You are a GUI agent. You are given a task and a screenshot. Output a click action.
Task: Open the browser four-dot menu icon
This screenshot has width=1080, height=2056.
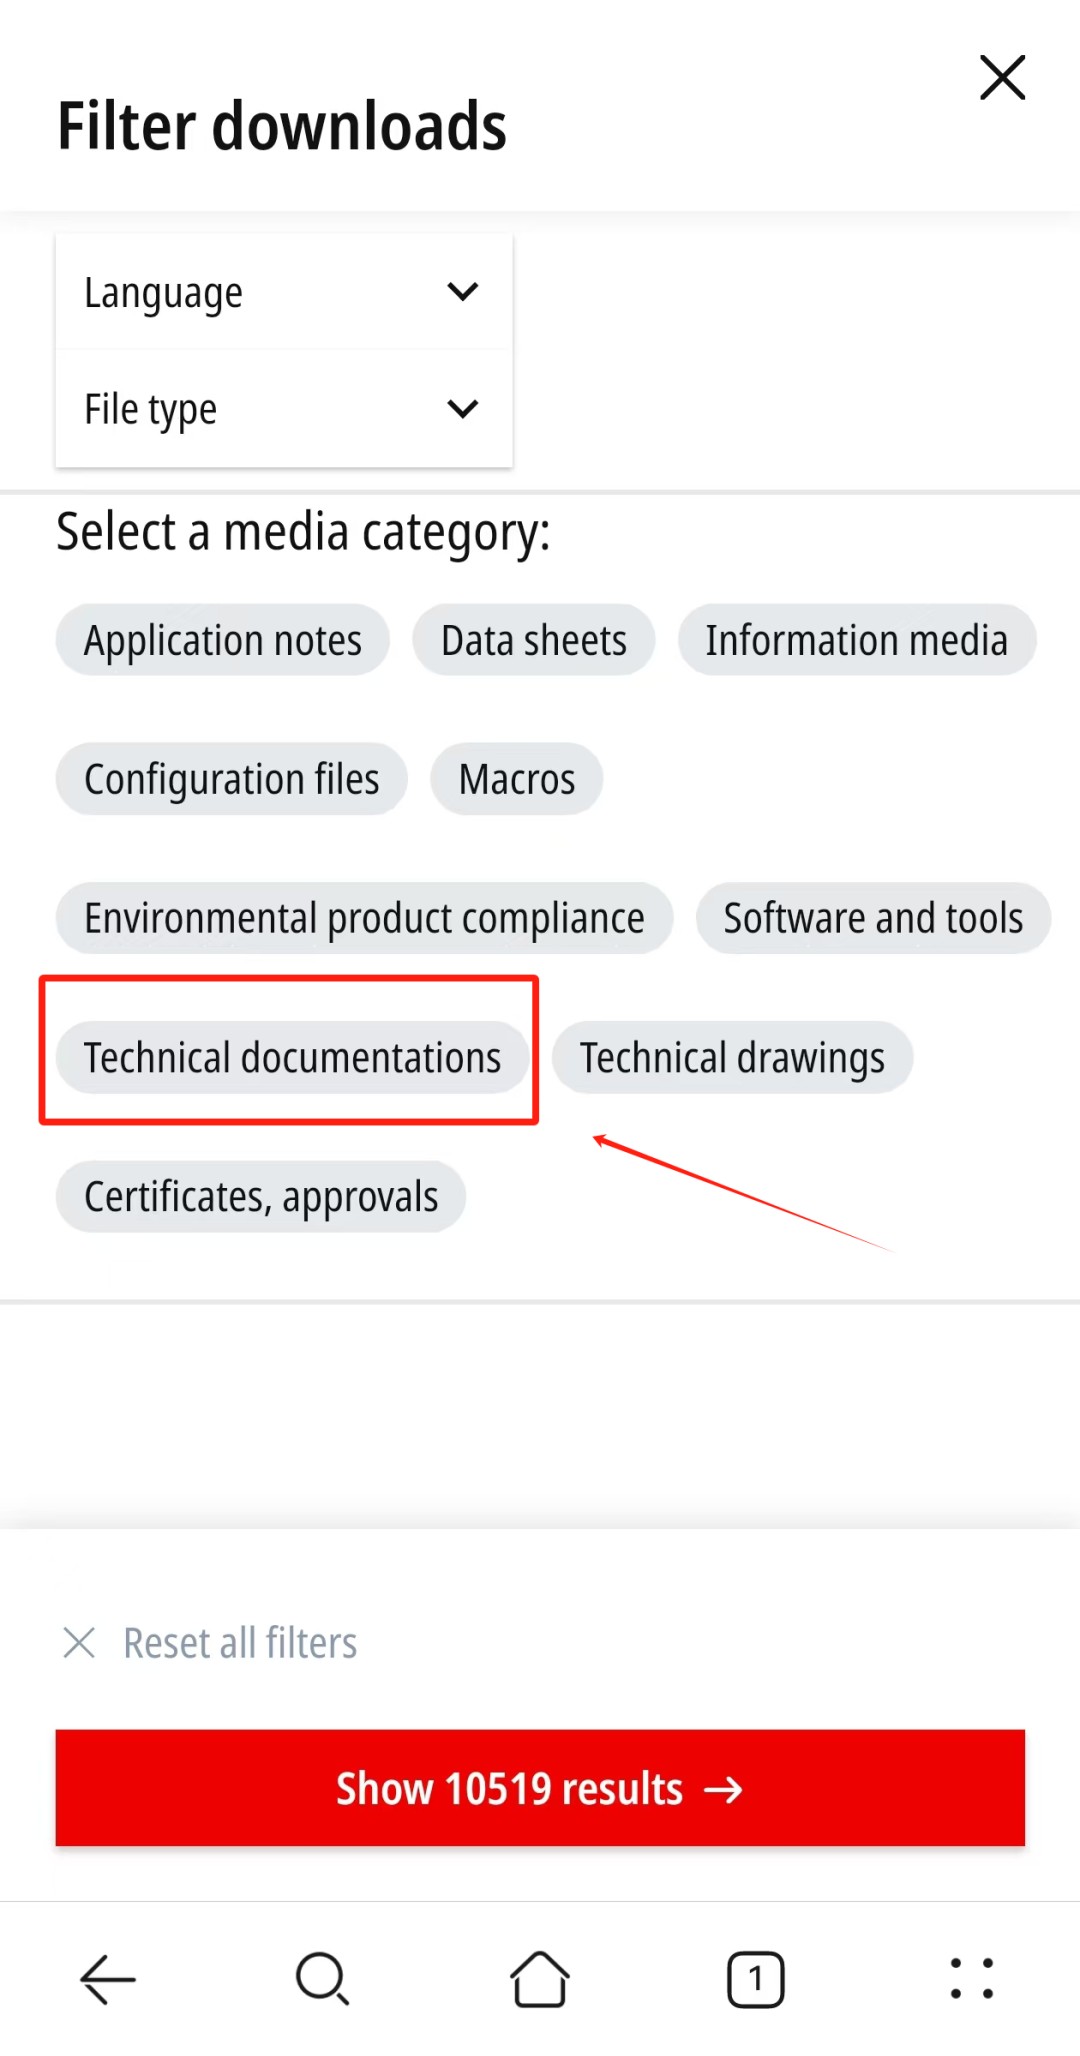point(971,1979)
